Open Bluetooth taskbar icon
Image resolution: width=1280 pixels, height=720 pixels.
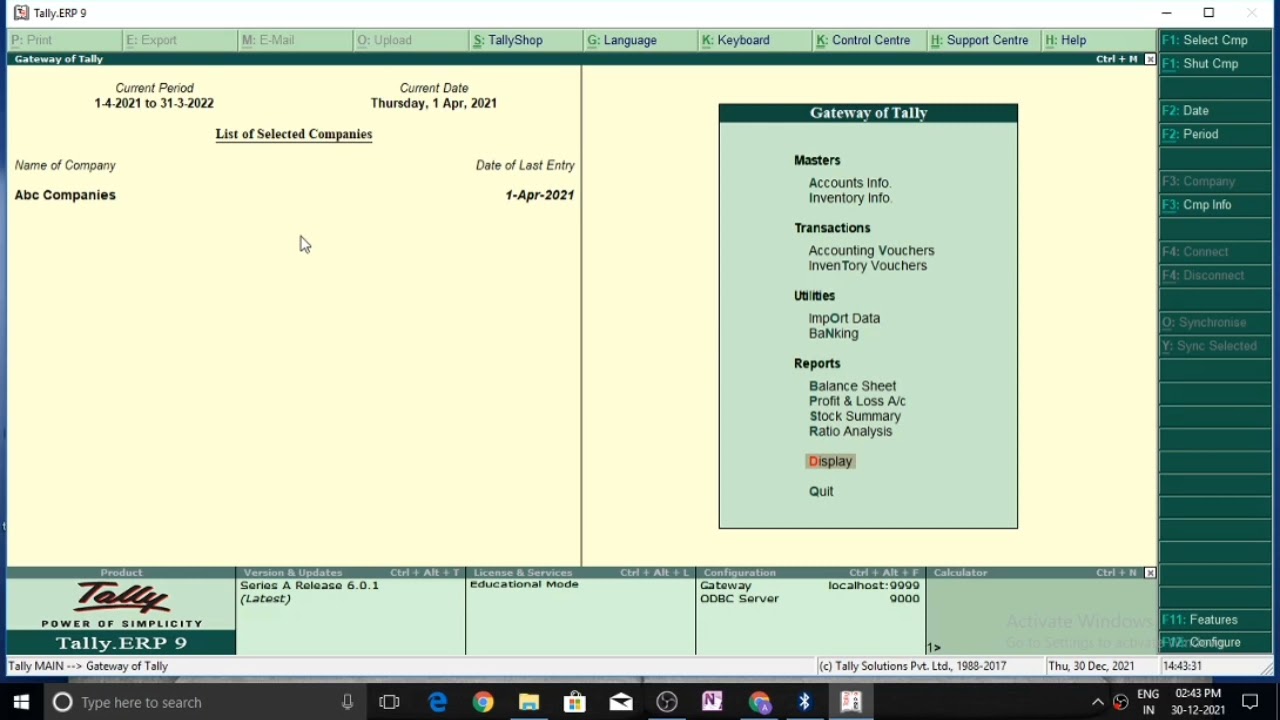coord(804,702)
